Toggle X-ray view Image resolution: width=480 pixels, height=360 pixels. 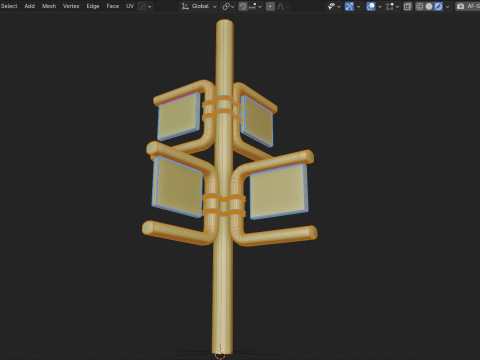(407, 6)
